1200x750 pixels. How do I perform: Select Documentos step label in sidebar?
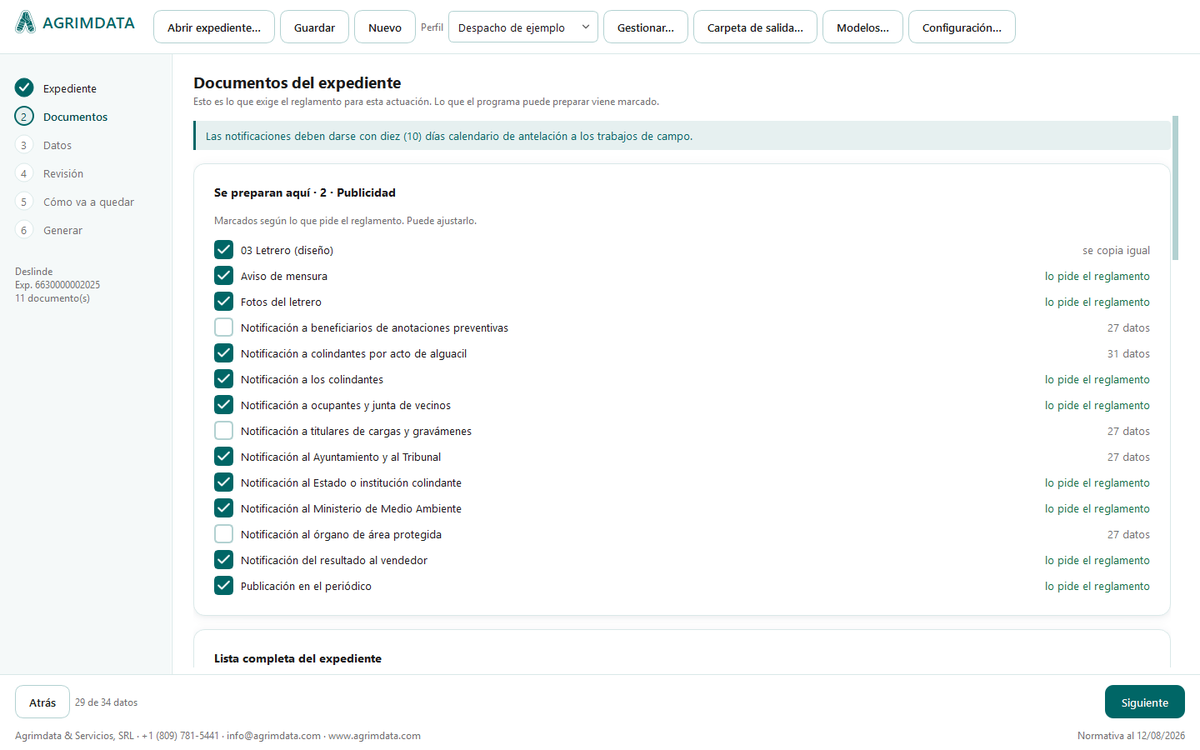click(x=75, y=117)
